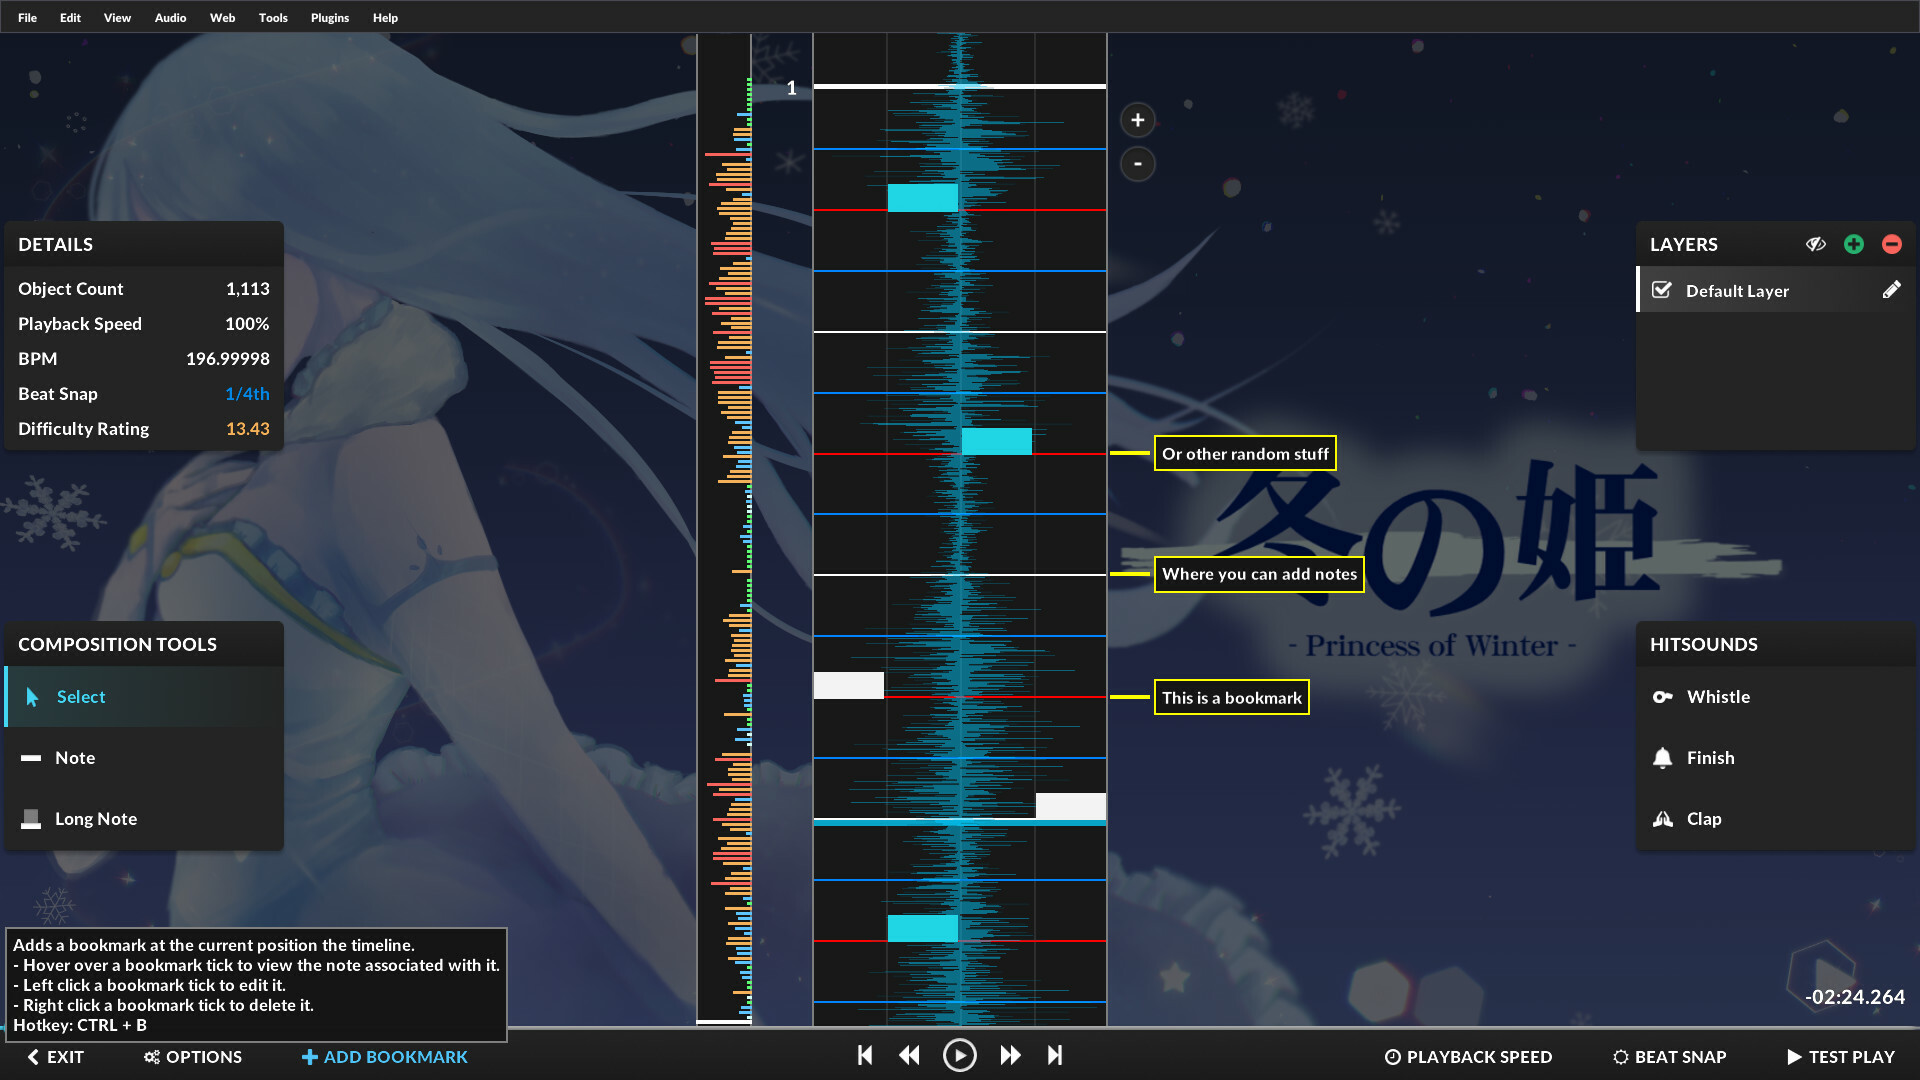Open the Edit menu
The width and height of the screenshot is (1920, 1080).
pyautogui.click(x=70, y=18)
